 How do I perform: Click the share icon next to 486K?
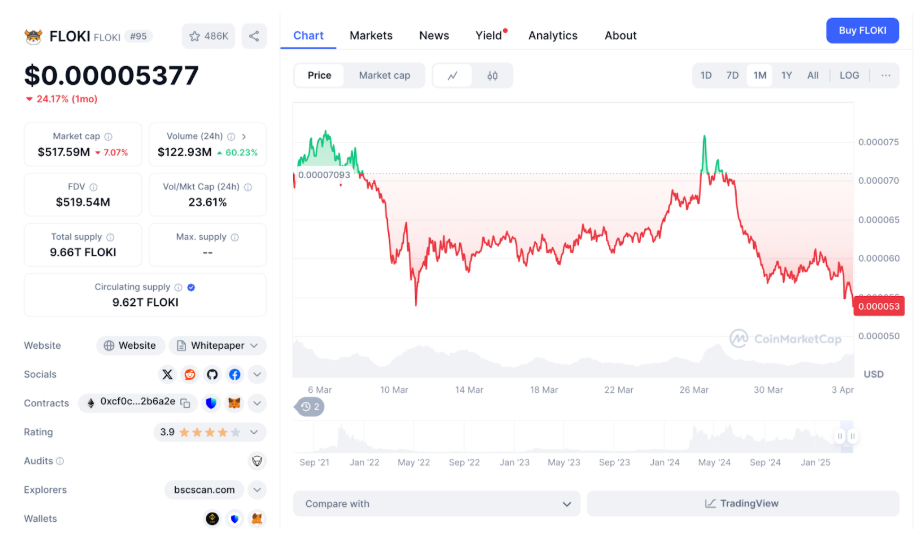coord(254,36)
